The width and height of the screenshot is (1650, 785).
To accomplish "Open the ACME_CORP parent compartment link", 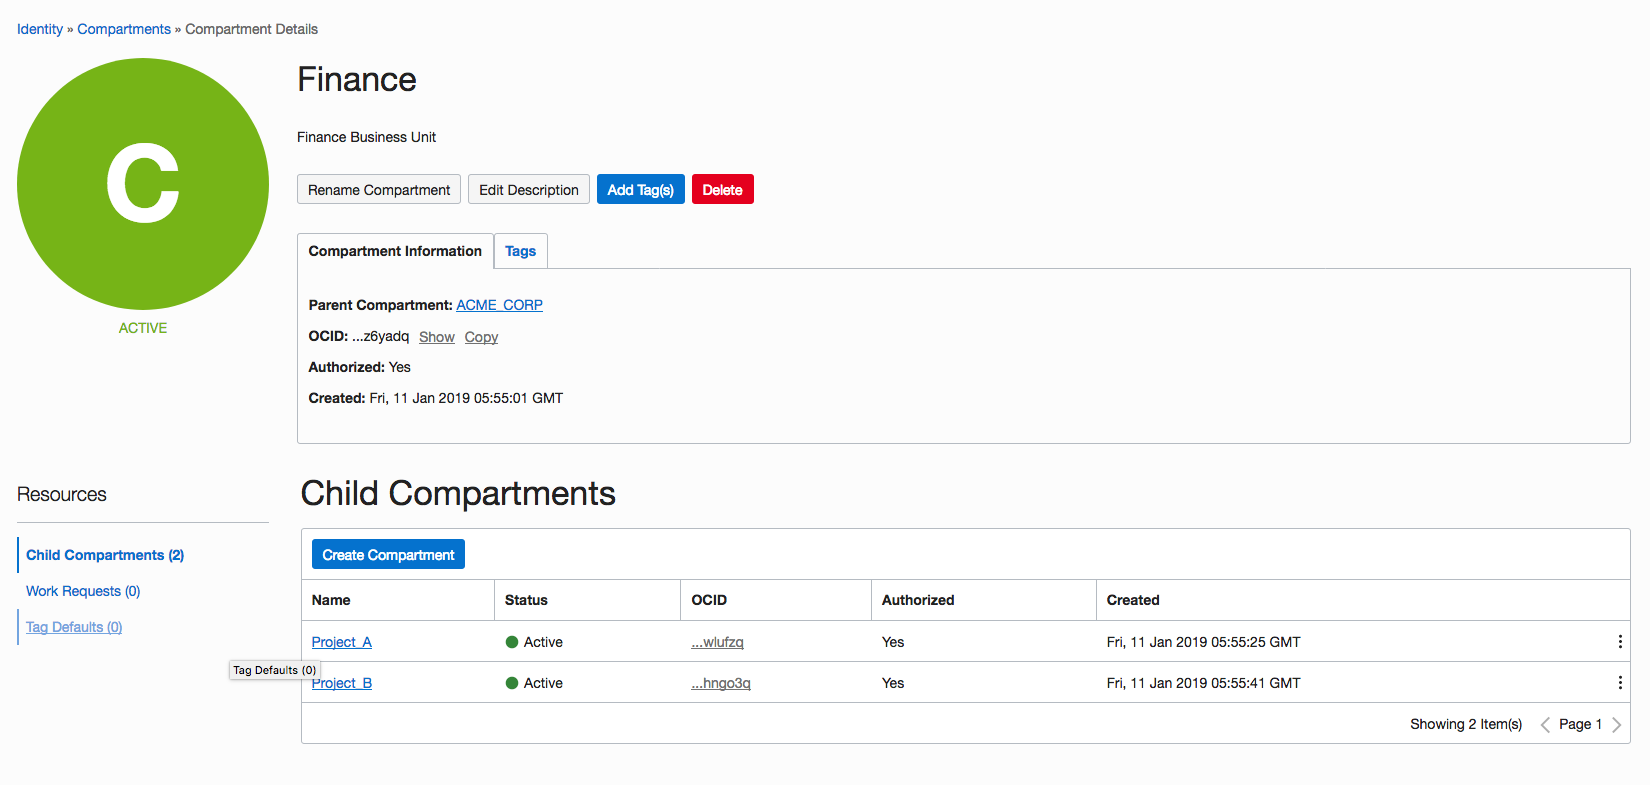I will coord(499,305).
